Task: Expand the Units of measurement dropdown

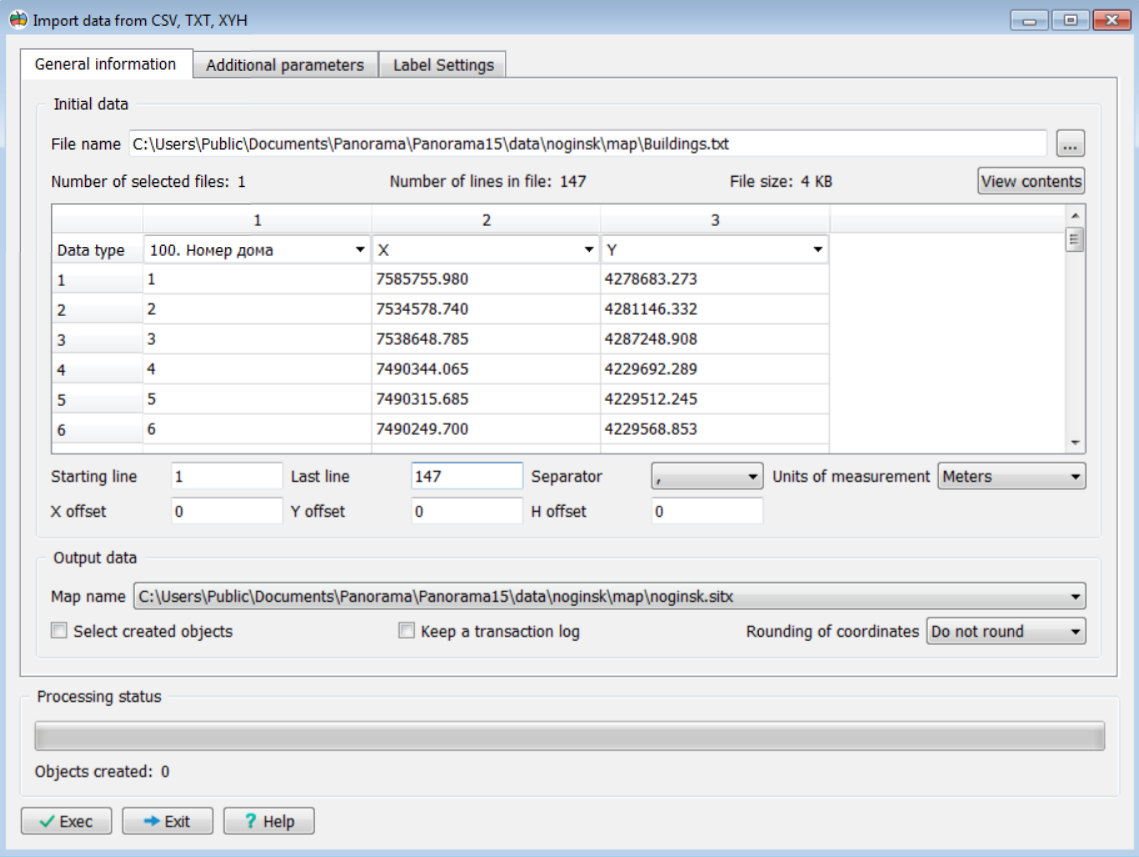Action: point(1011,477)
